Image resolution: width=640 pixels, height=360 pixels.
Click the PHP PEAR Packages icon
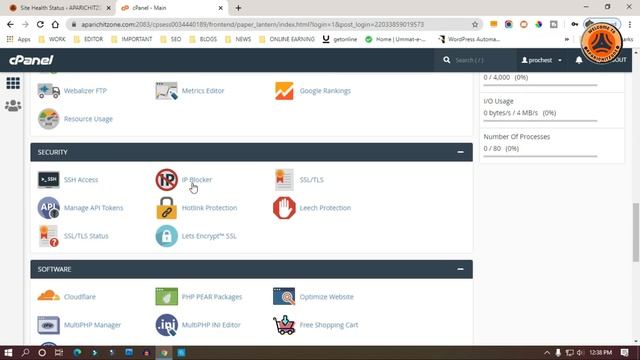pyautogui.click(x=167, y=296)
